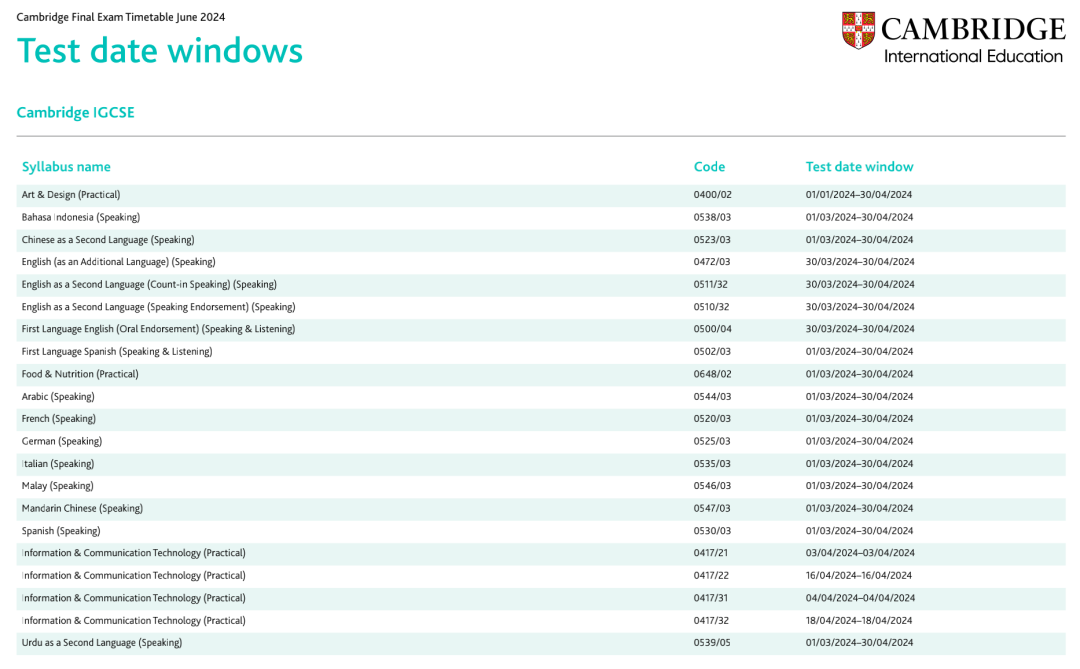Image resolution: width=1080 pixels, height=669 pixels.
Task: Click the Mandarin Chinese (Speaking) entry
Action: pyautogui.click(x=82, y=508)
